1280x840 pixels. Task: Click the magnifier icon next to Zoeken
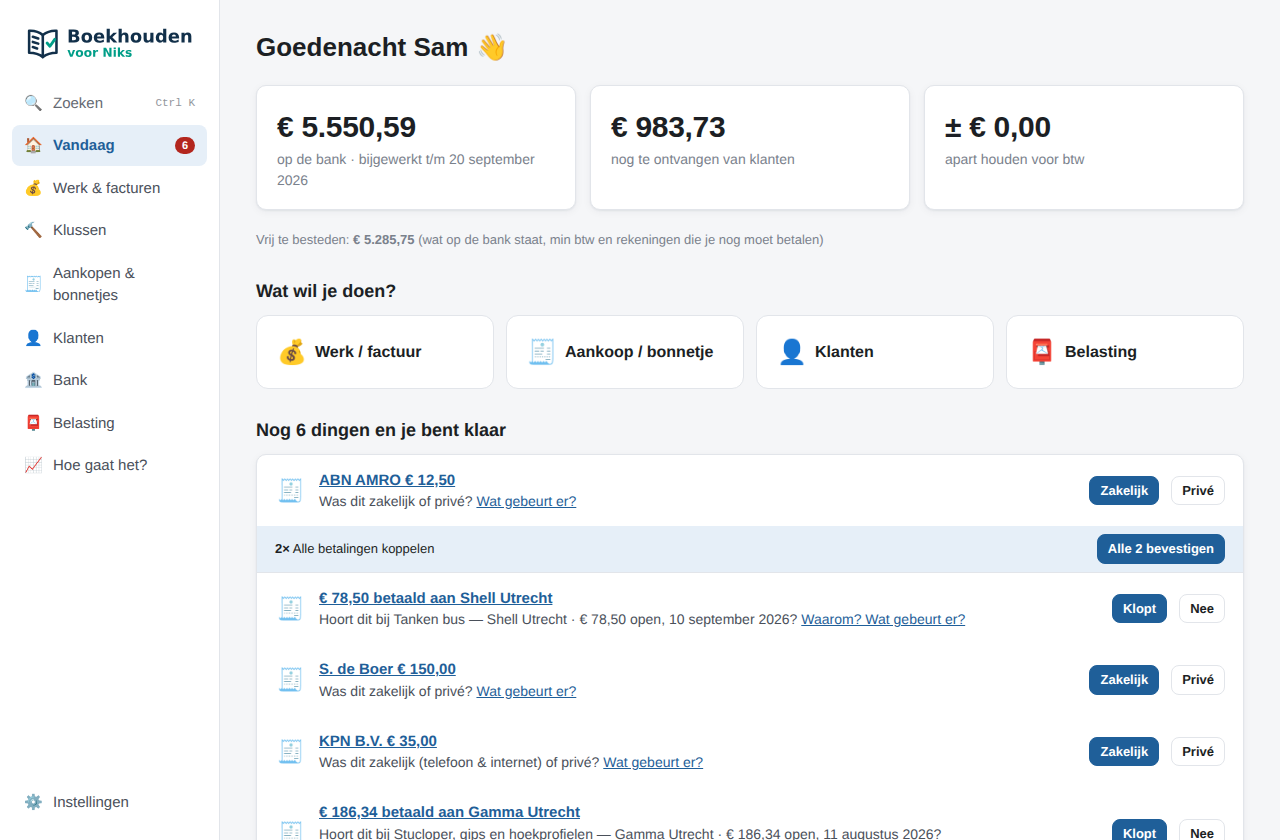pyautogui.click(x=33, y=103)
